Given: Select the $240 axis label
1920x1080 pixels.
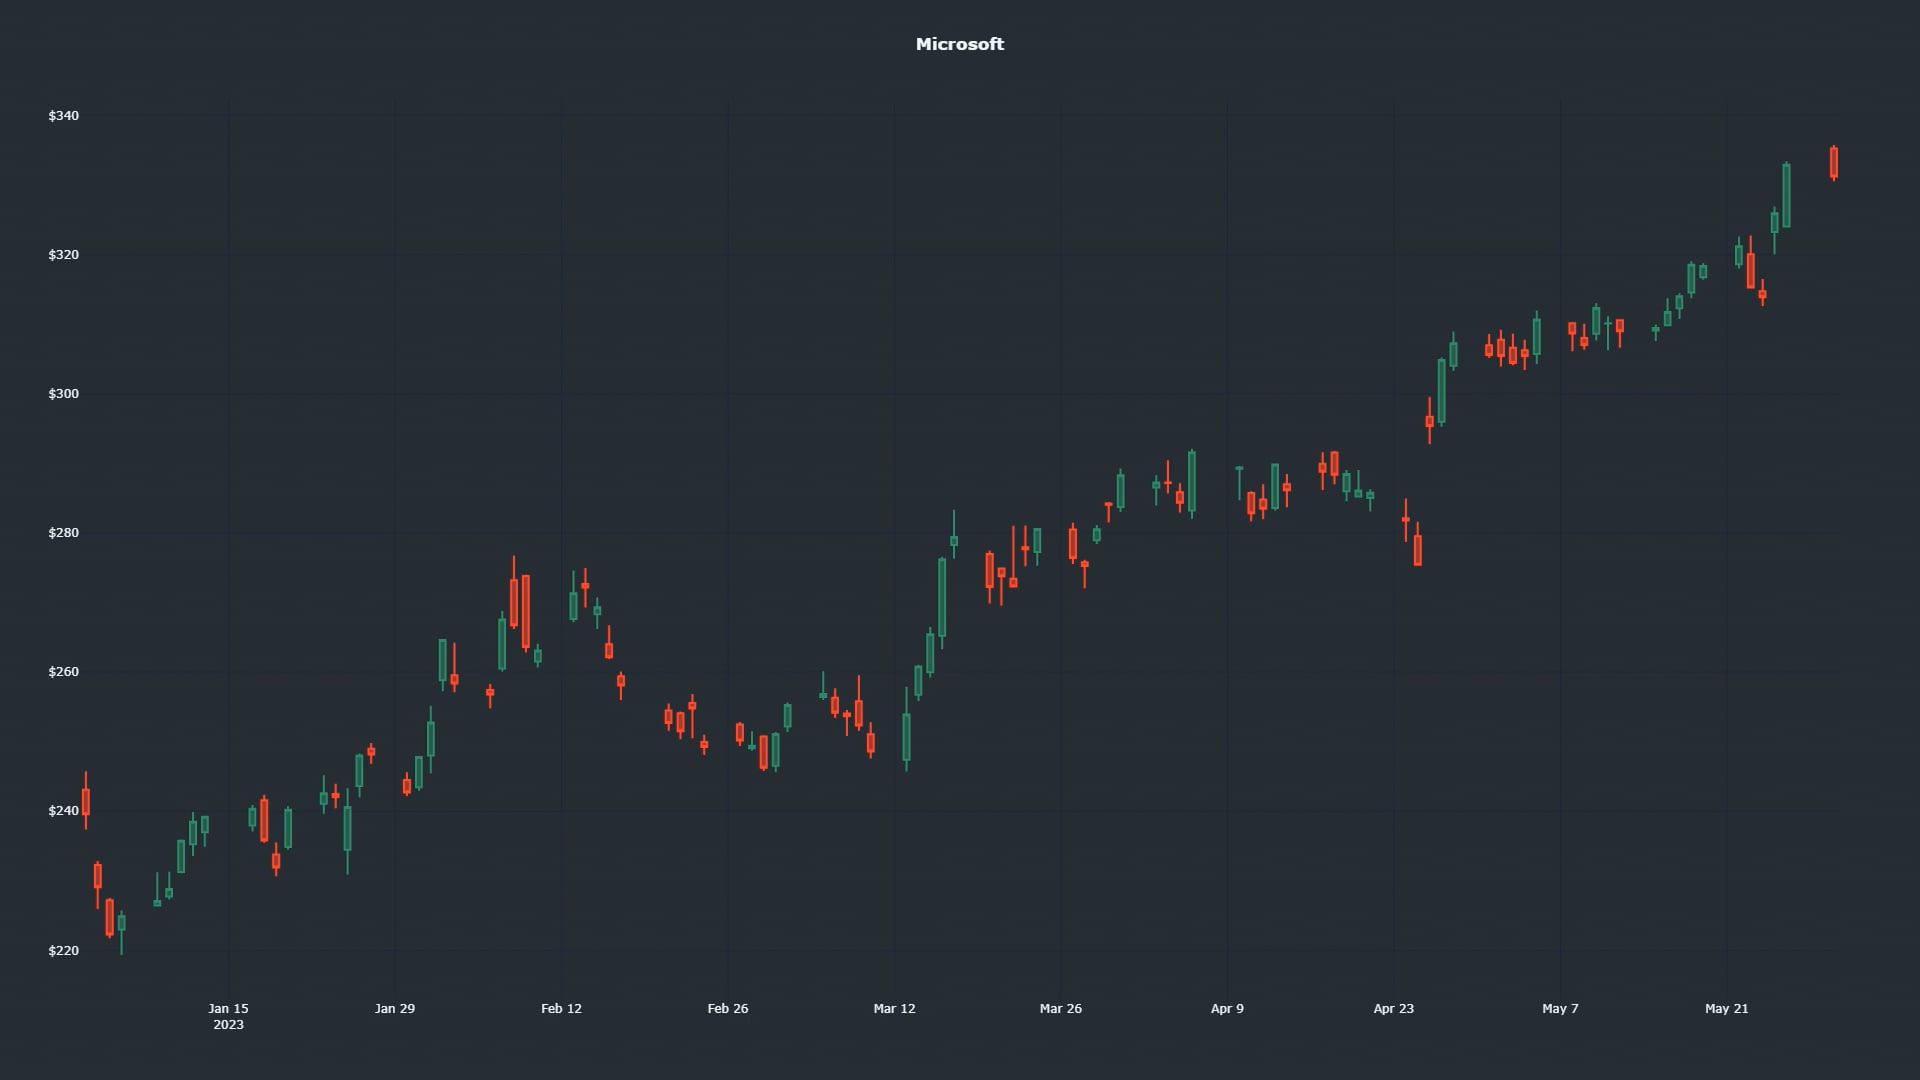Looking at the screenshot, I should pos(63,811).
